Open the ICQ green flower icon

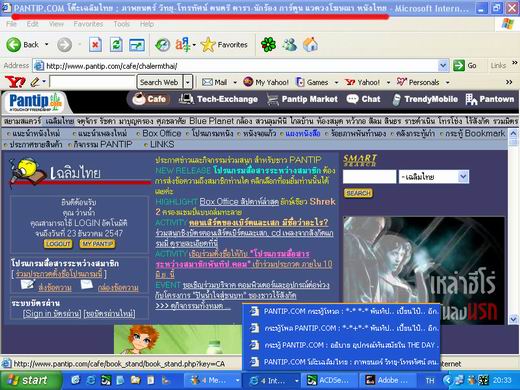[x=268, y=44]
